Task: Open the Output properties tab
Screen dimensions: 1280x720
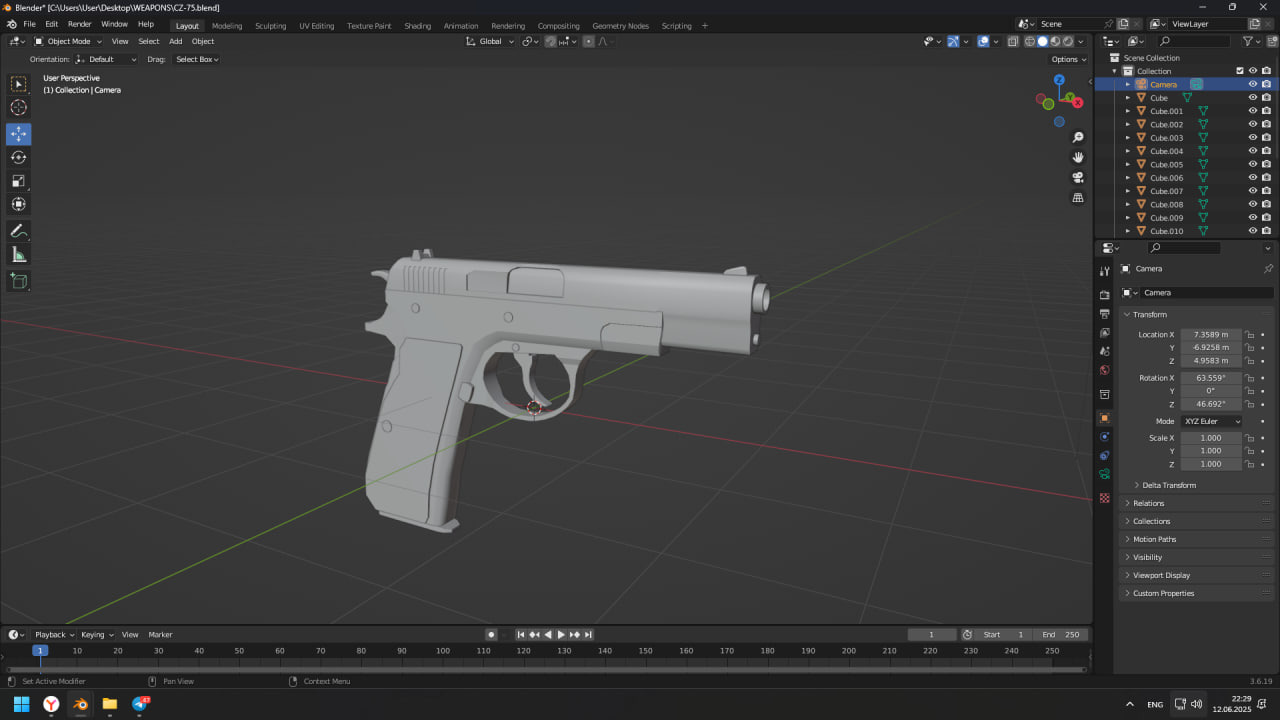Action: [x=1104, y=314]
